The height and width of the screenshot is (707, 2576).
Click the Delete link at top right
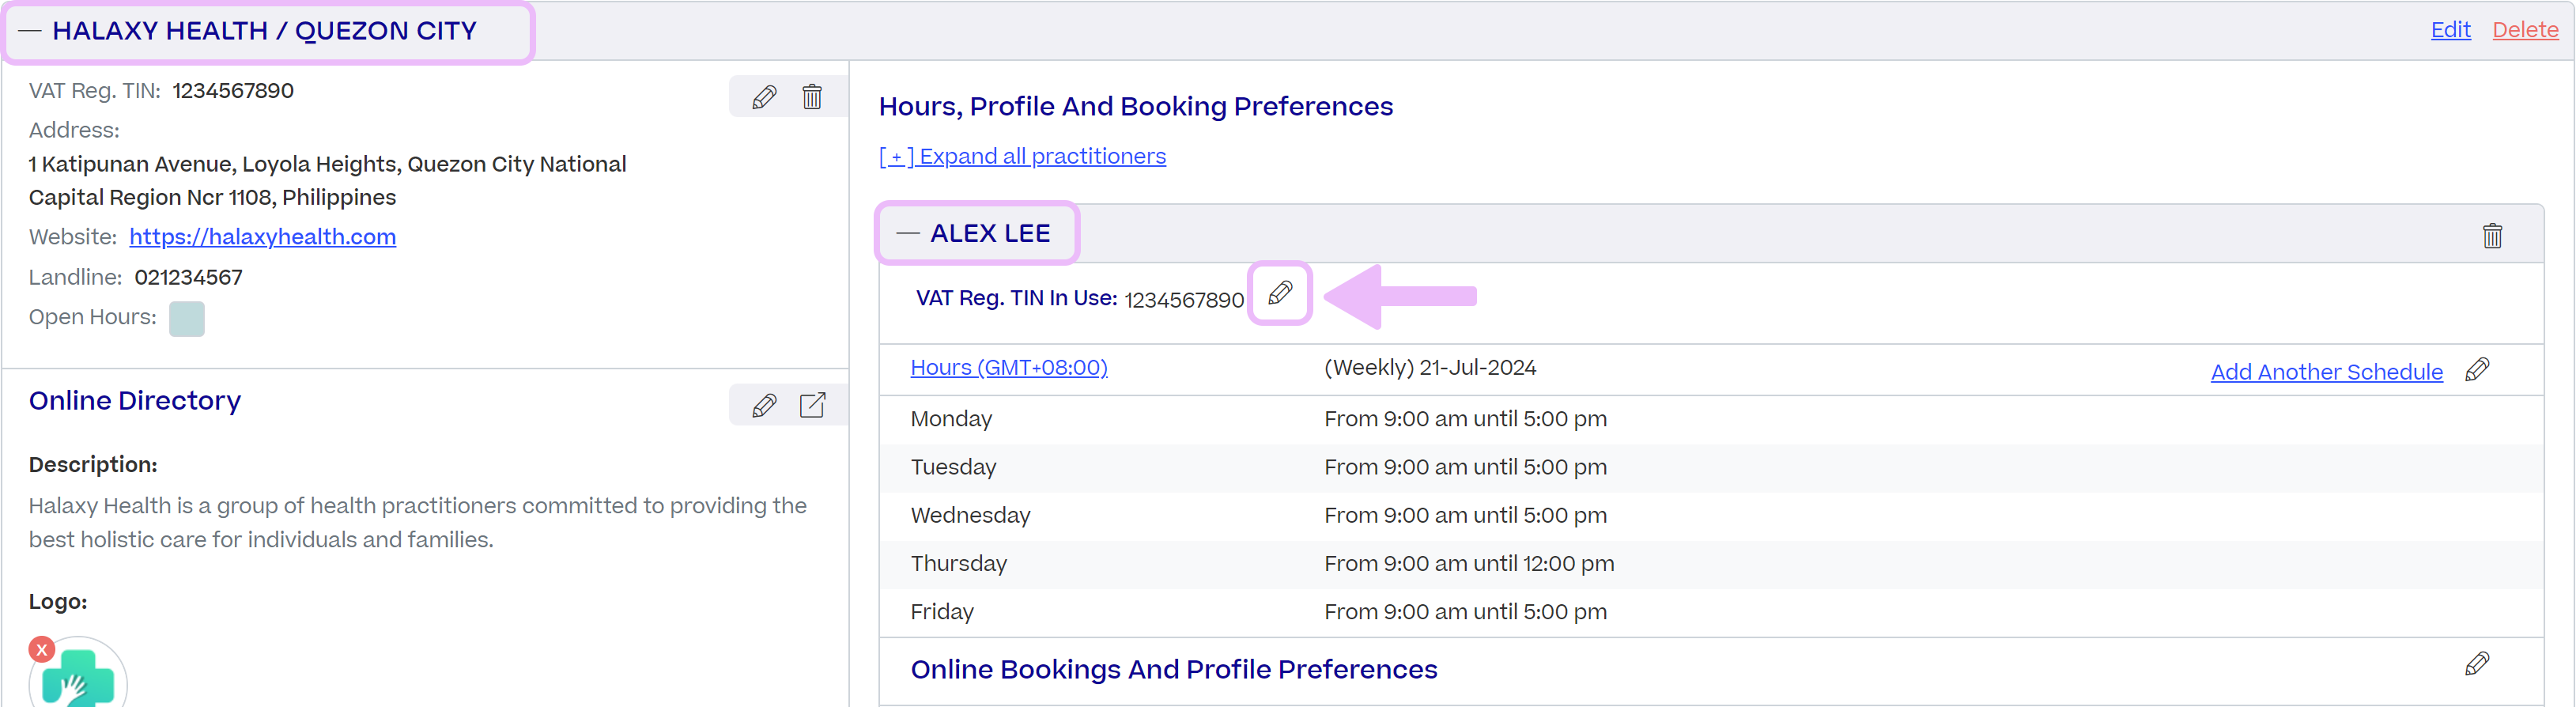coord(2525,30)
